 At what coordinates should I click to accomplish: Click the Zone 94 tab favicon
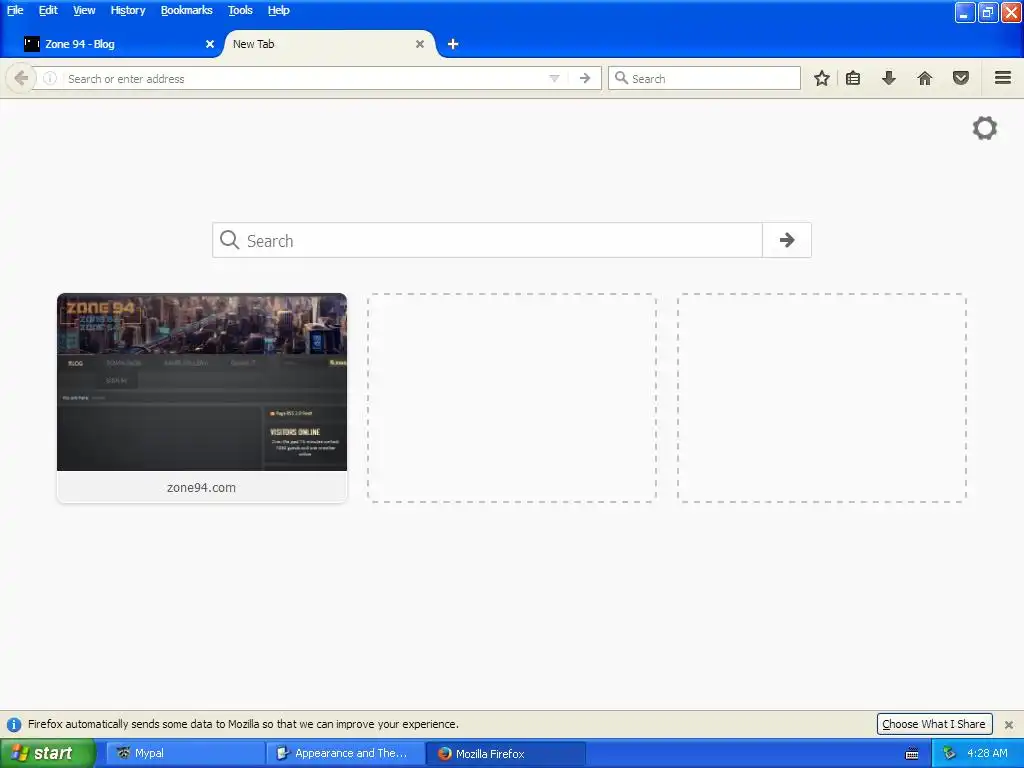[x=32, y=44]
